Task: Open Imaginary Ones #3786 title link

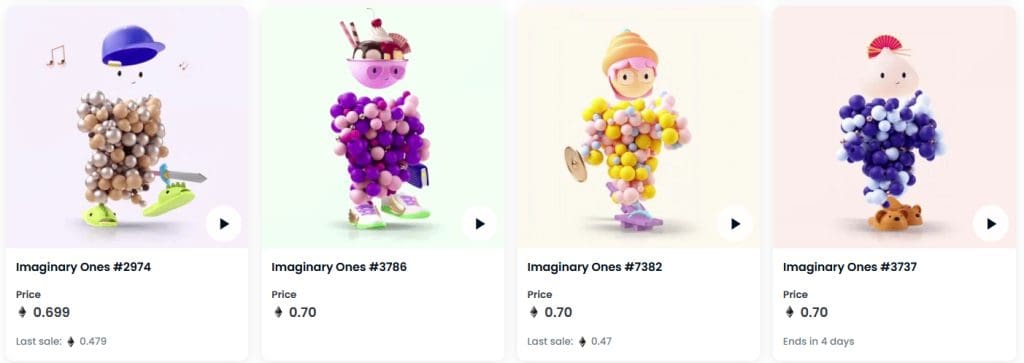Action: (339, 267)
